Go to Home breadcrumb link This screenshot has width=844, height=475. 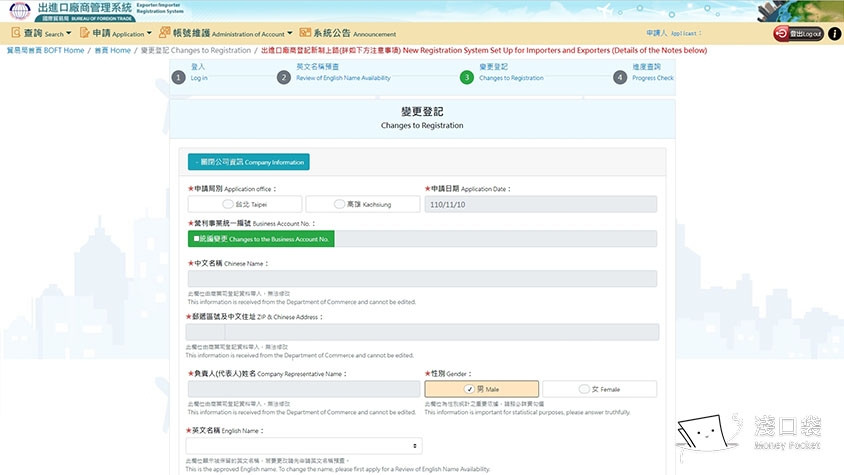pyautogui.click(x=112, y=50)
